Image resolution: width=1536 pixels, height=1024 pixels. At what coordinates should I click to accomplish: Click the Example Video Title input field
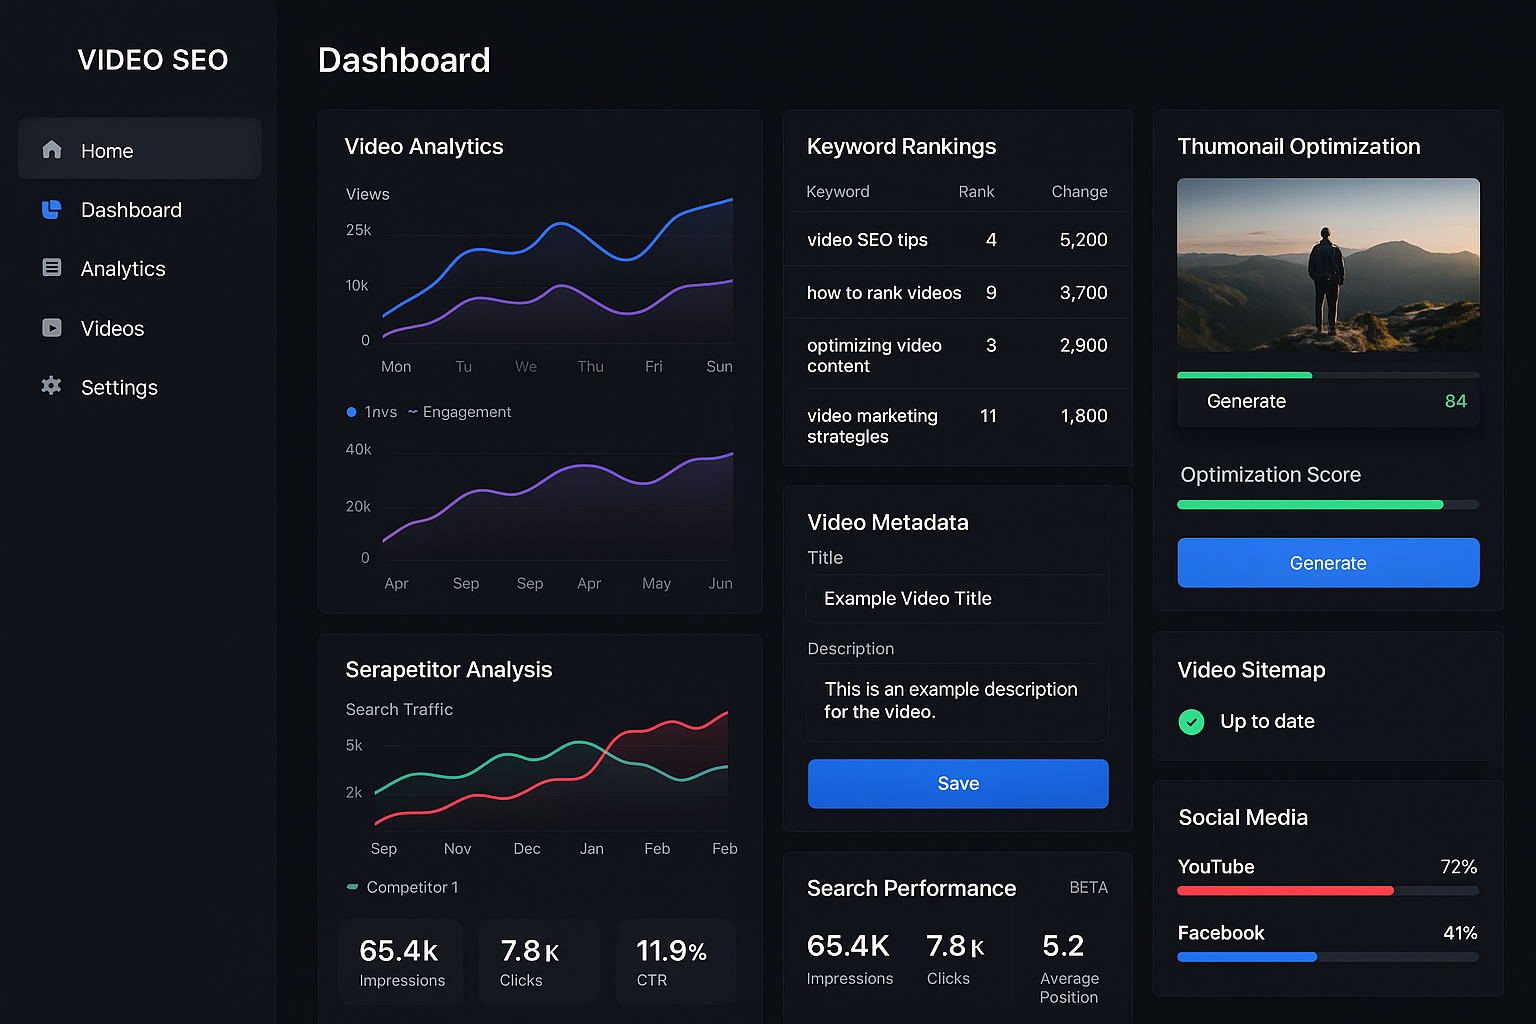(957, 599)
